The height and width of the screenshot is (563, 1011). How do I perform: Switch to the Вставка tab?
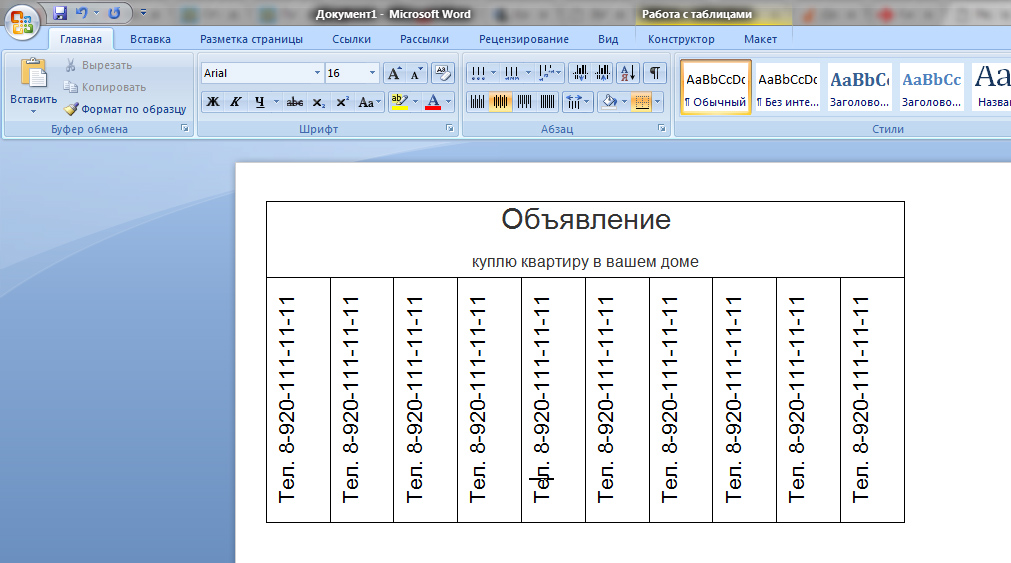(150, 39)
